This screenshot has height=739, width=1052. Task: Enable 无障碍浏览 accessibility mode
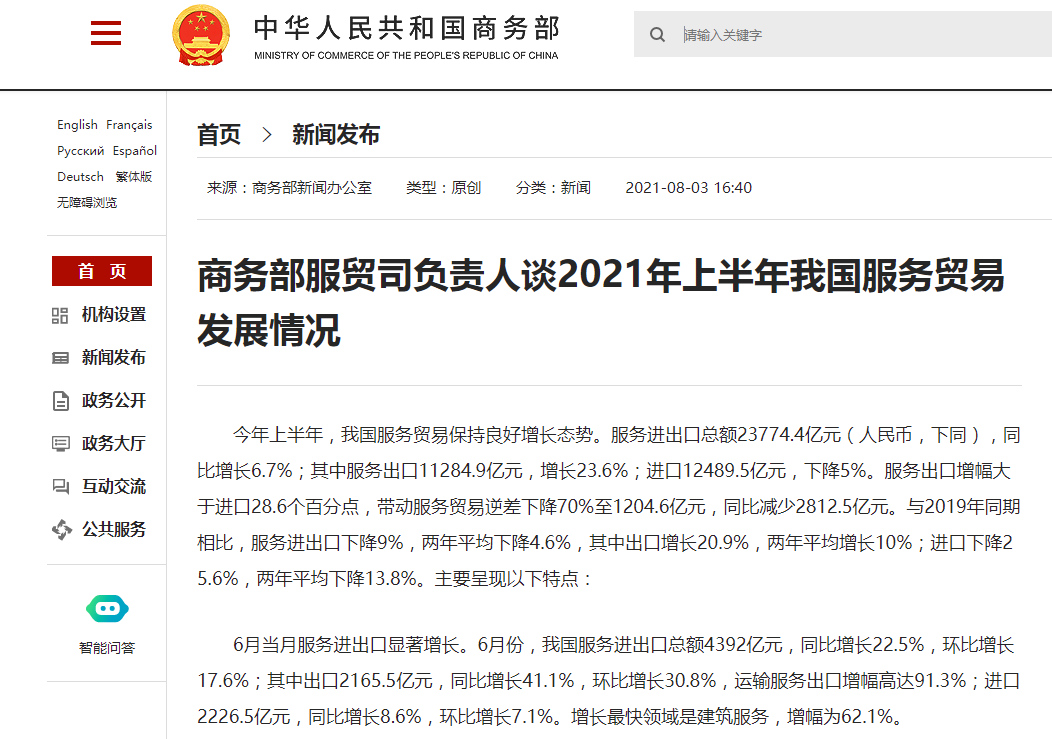(87, 203)
